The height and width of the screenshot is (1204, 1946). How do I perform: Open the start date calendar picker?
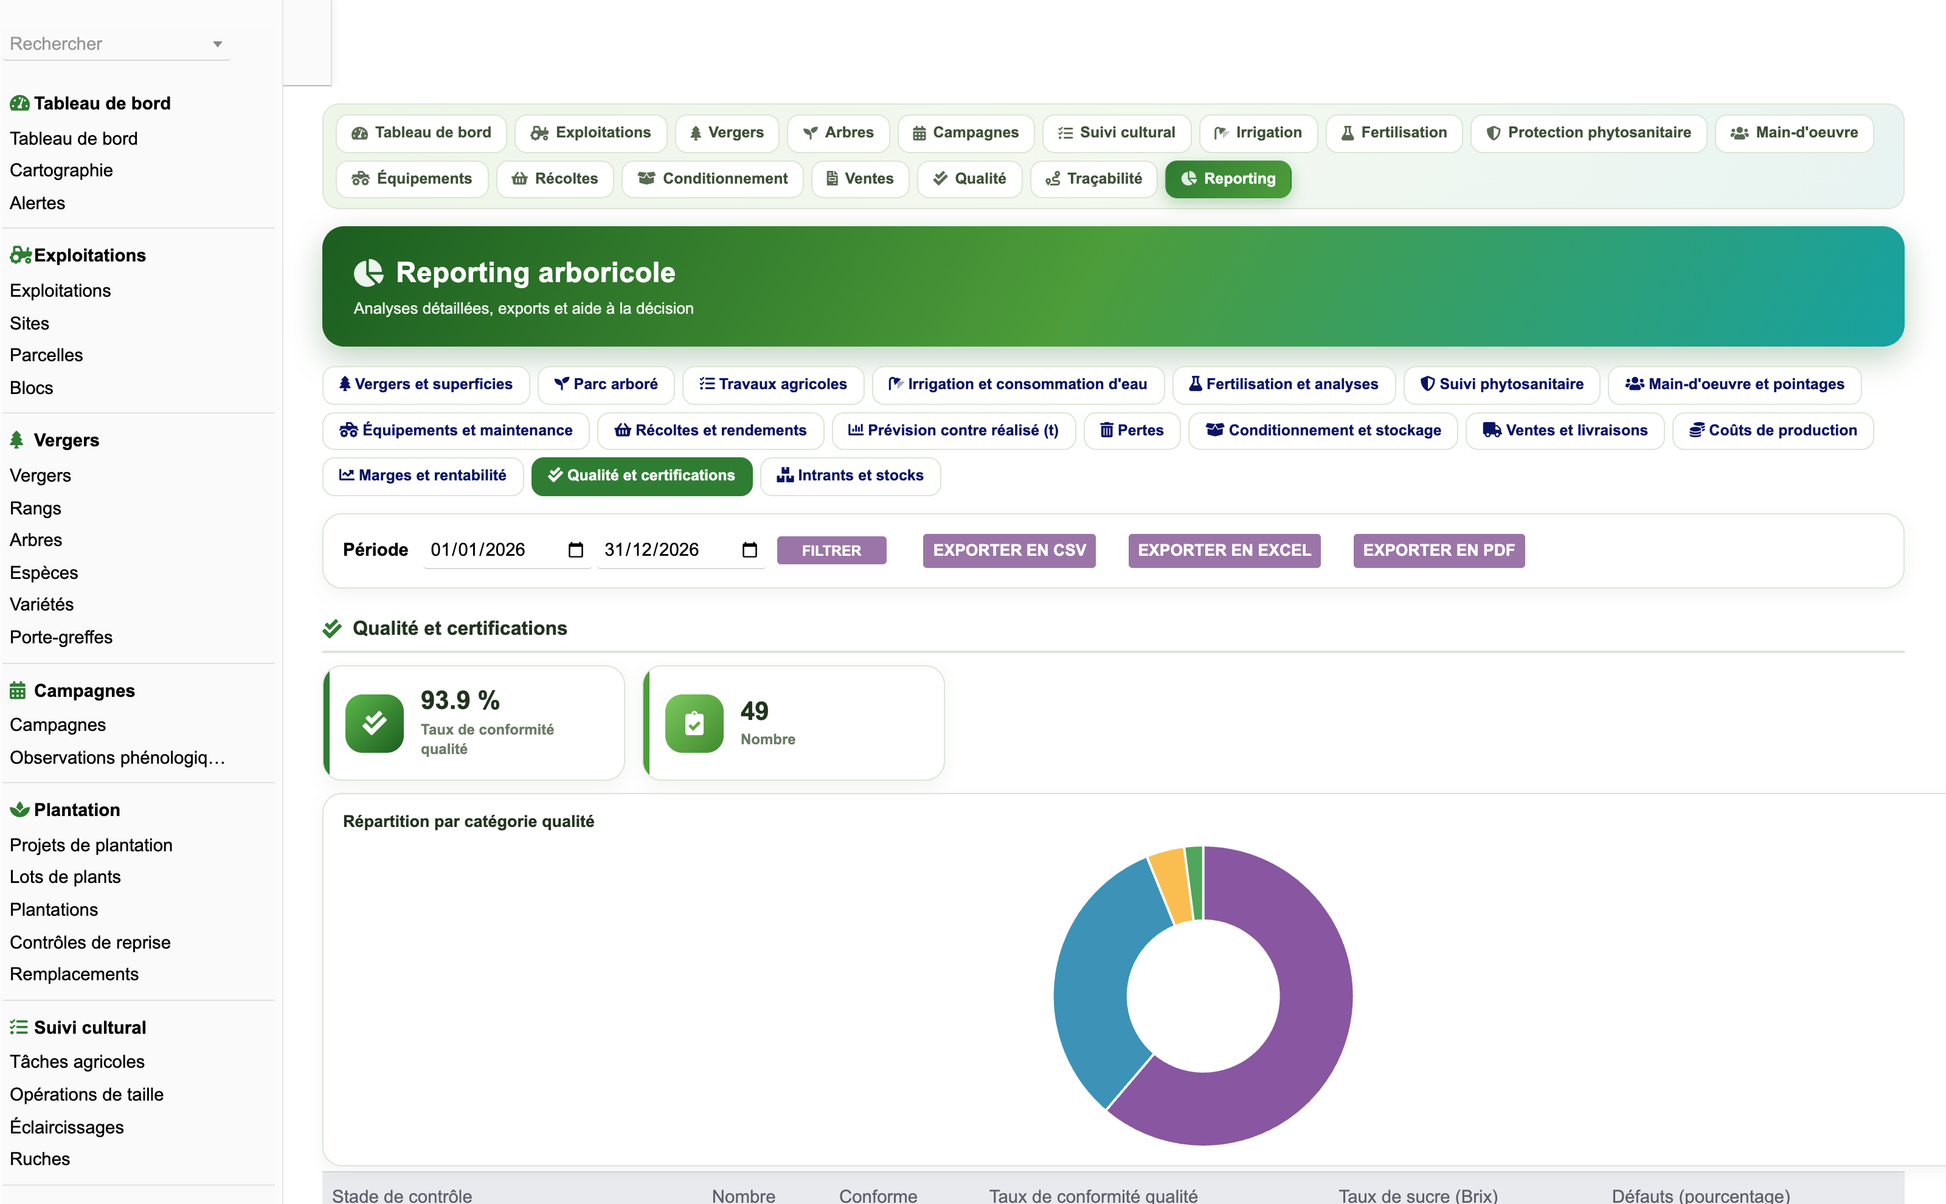pos(576,550)
